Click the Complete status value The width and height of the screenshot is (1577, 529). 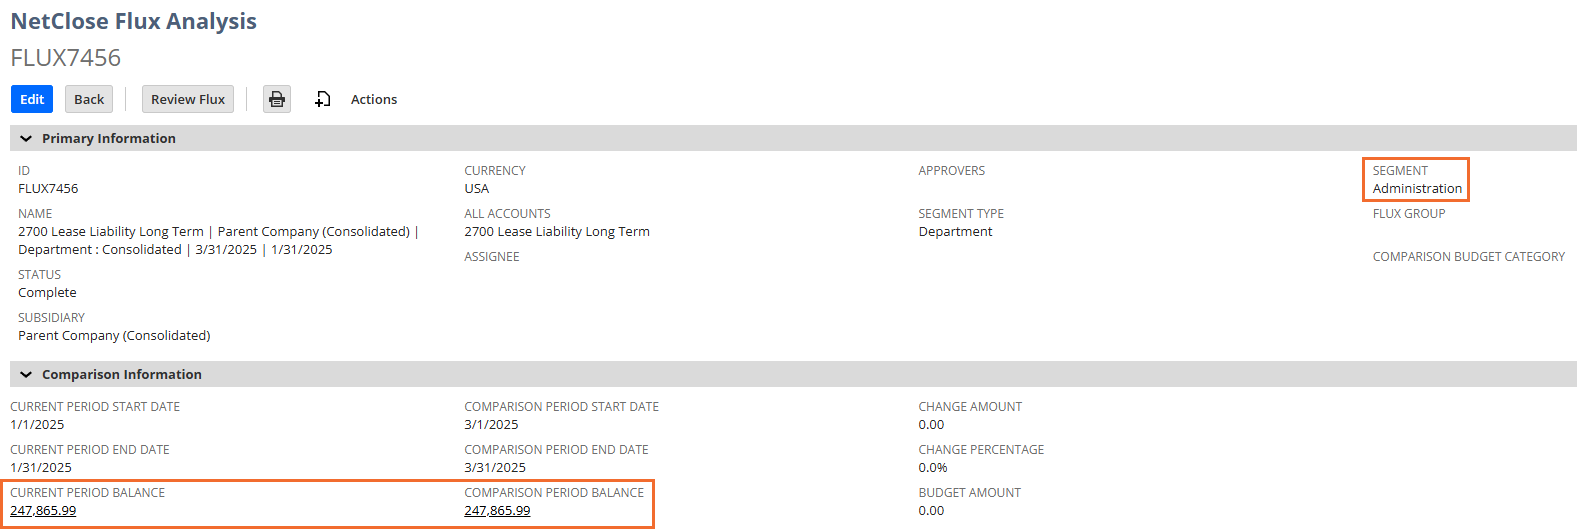[x=47, y=293]
